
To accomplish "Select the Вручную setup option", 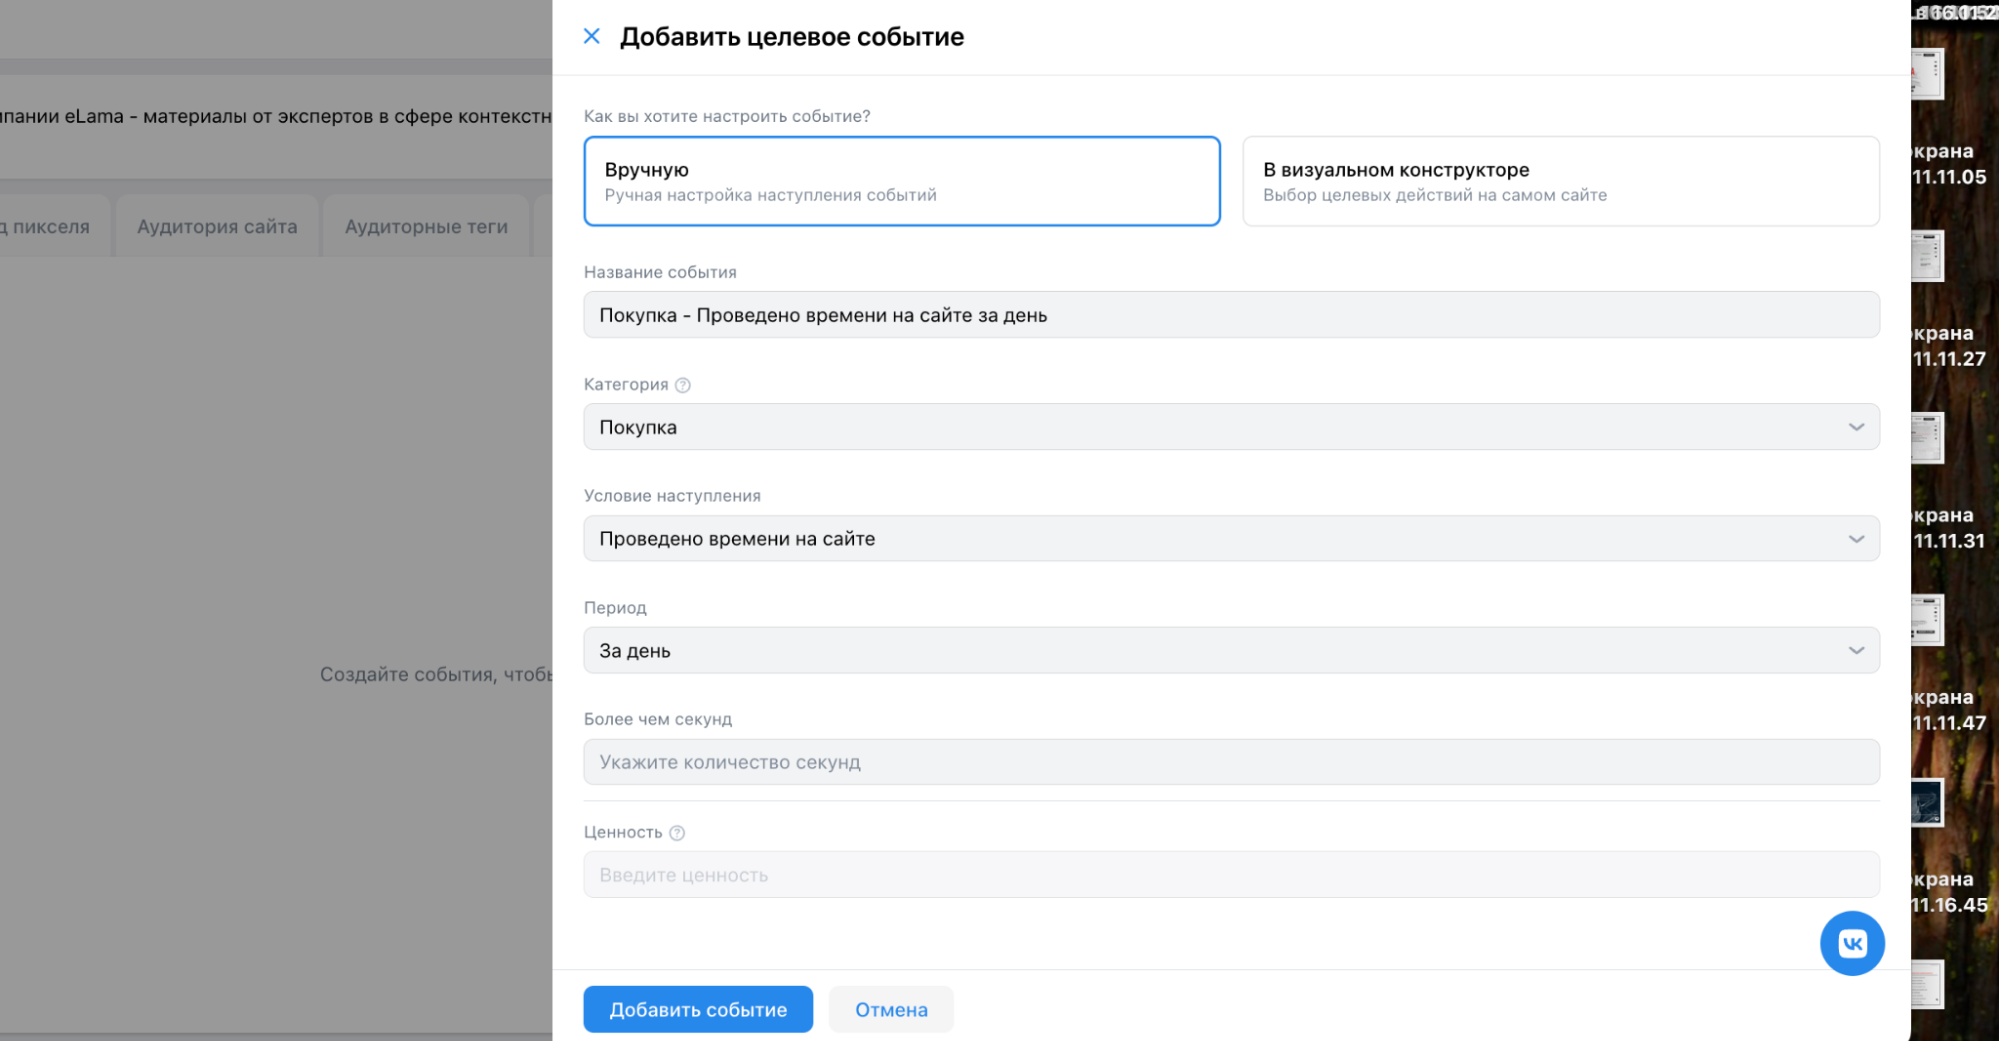I will (901, 181).
